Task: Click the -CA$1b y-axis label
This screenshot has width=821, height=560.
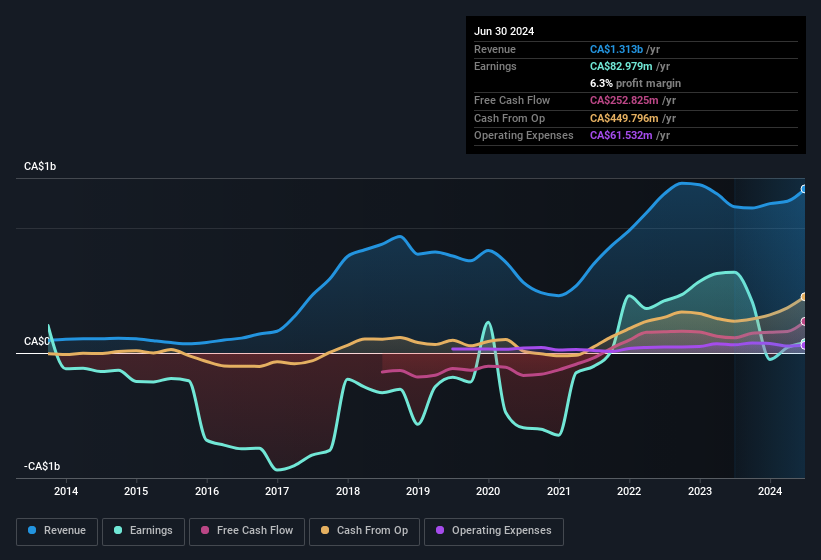Action: click(42, 466)
